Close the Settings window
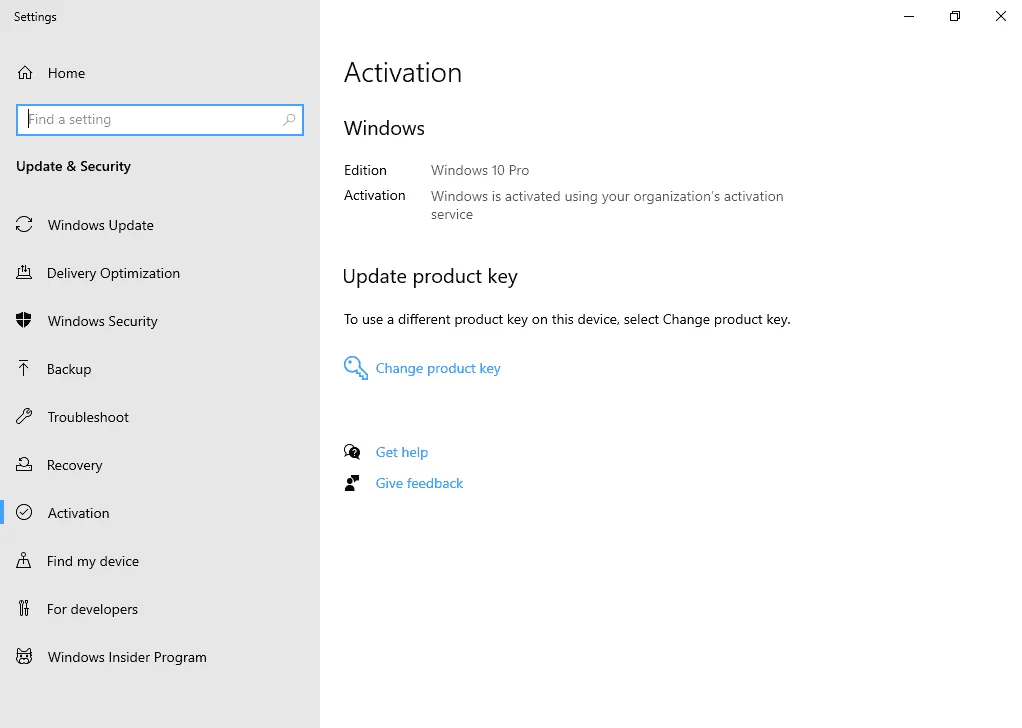 click(1000, 16)
